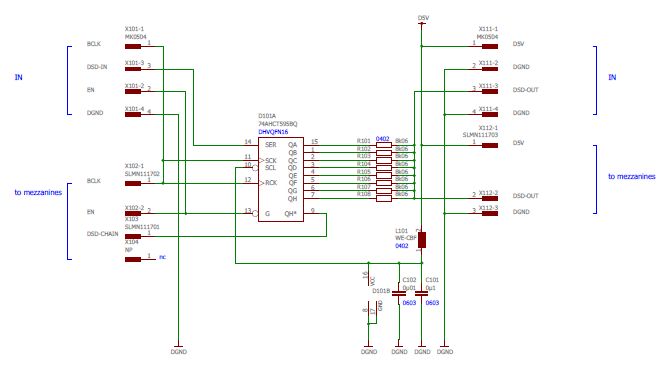Click the '0603' footprint label under C102
Screen dimensions: 669x370
[x=409, y=303]
